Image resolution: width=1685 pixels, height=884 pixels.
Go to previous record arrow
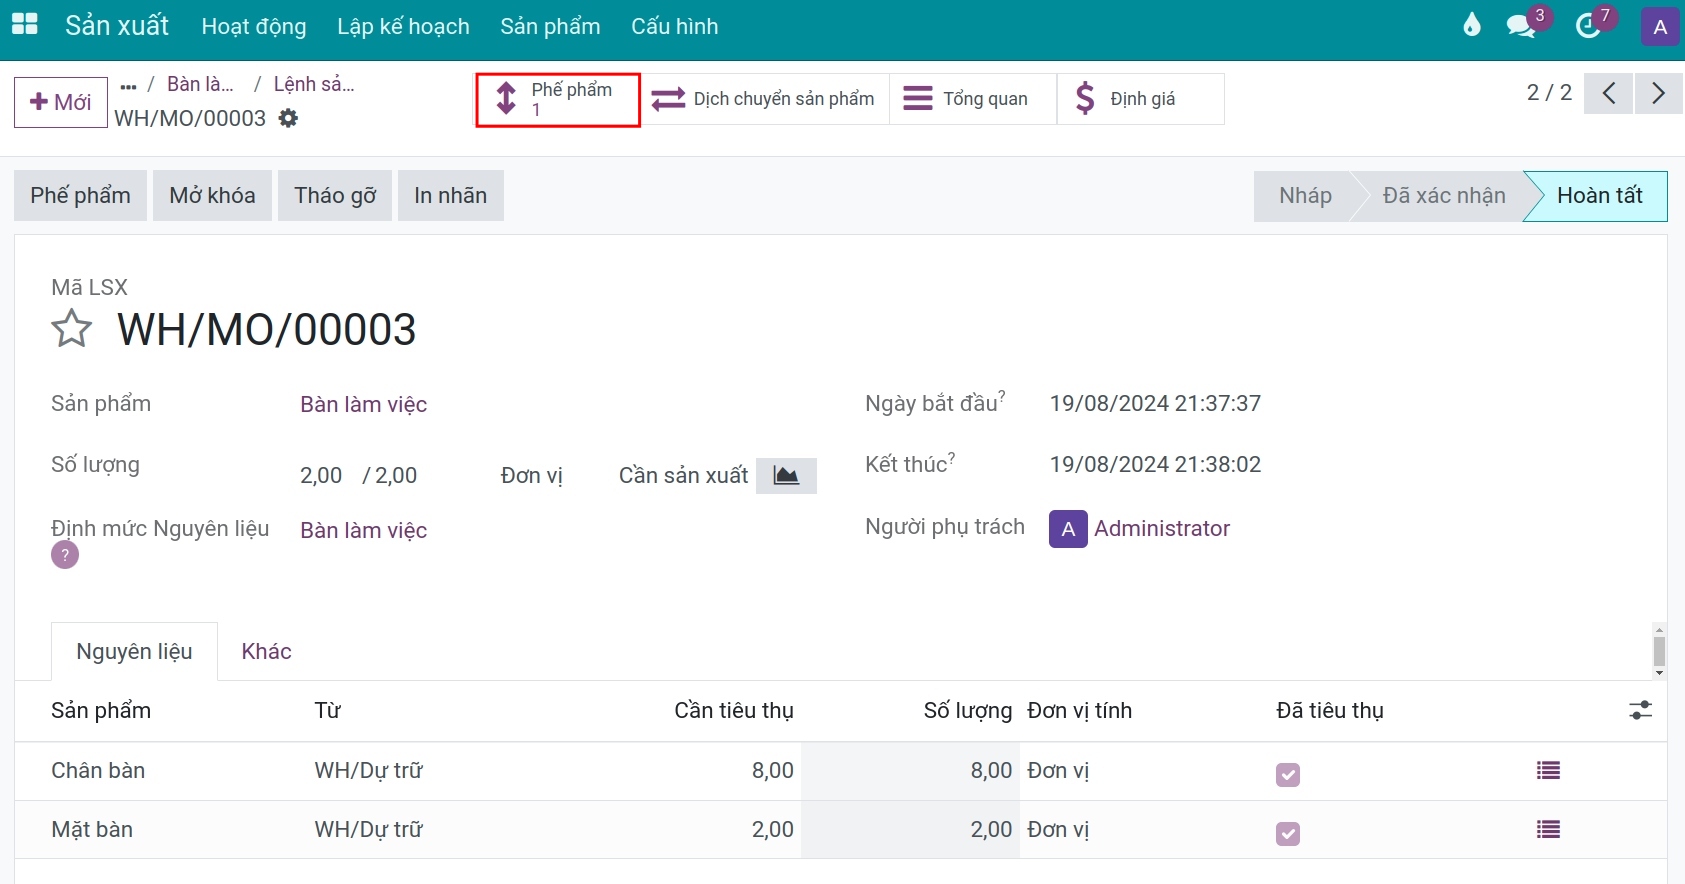click(x=1609, y=94)
